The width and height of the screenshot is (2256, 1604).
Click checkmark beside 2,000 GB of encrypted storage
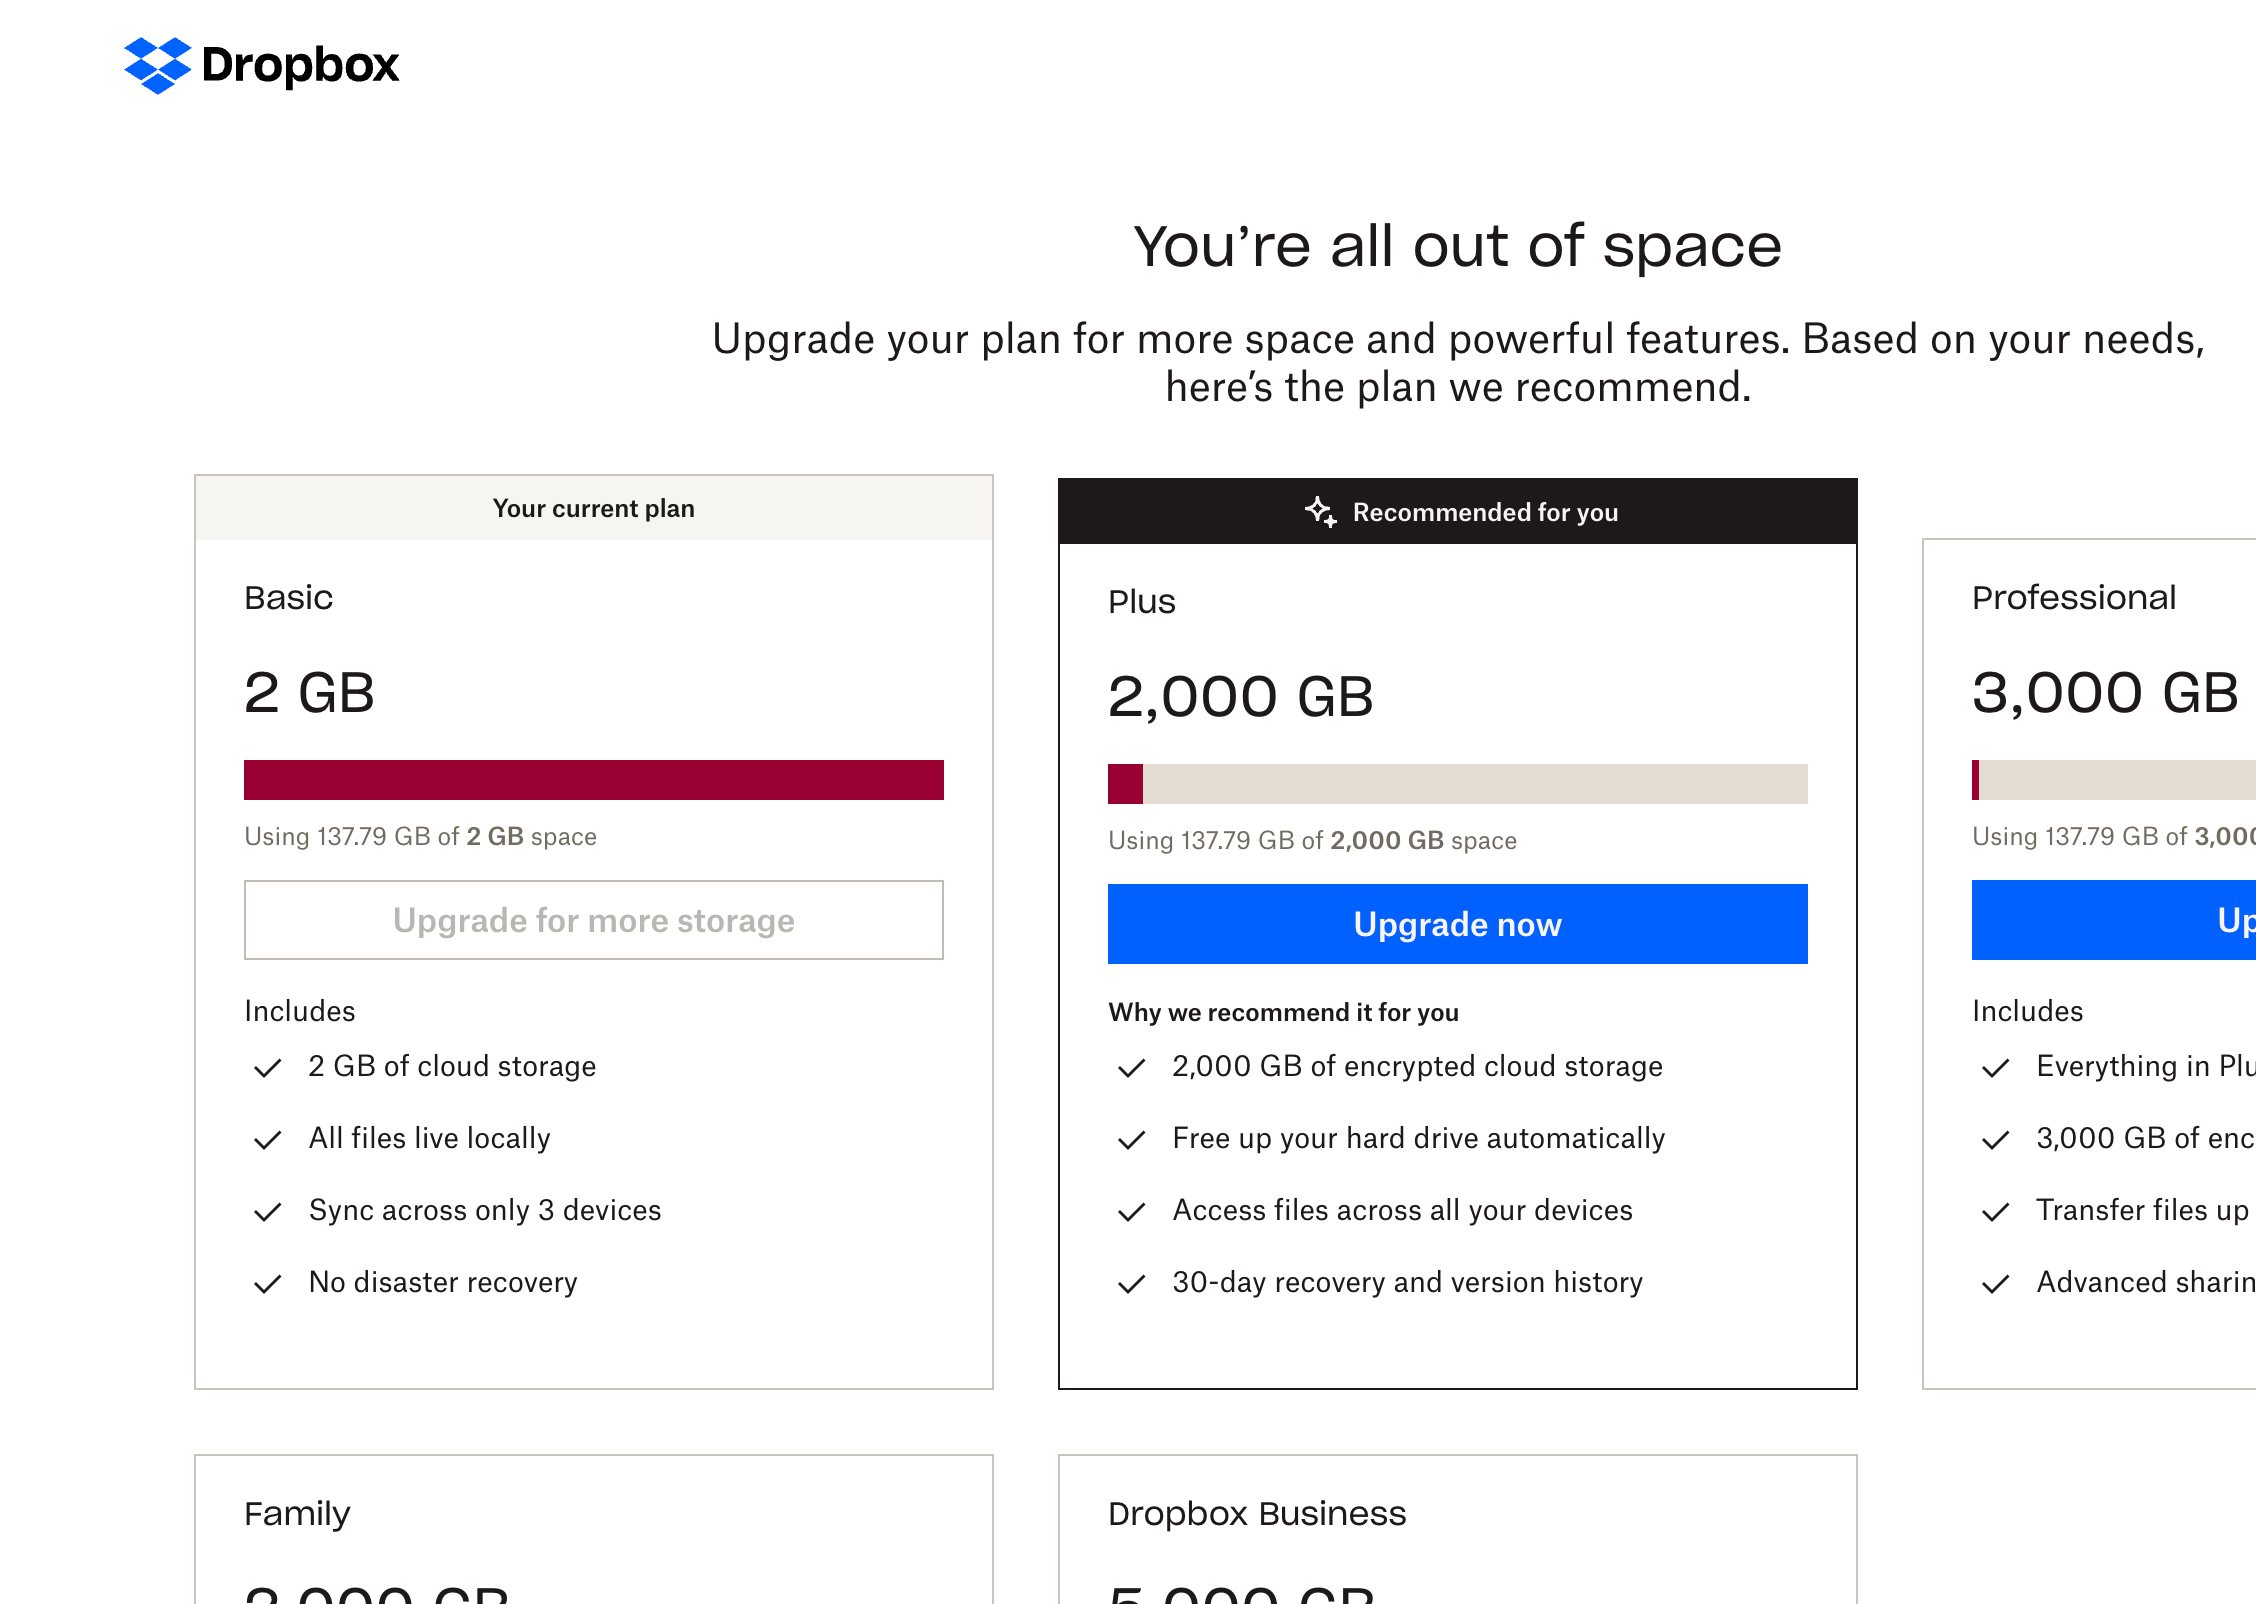[1132, 1068]
